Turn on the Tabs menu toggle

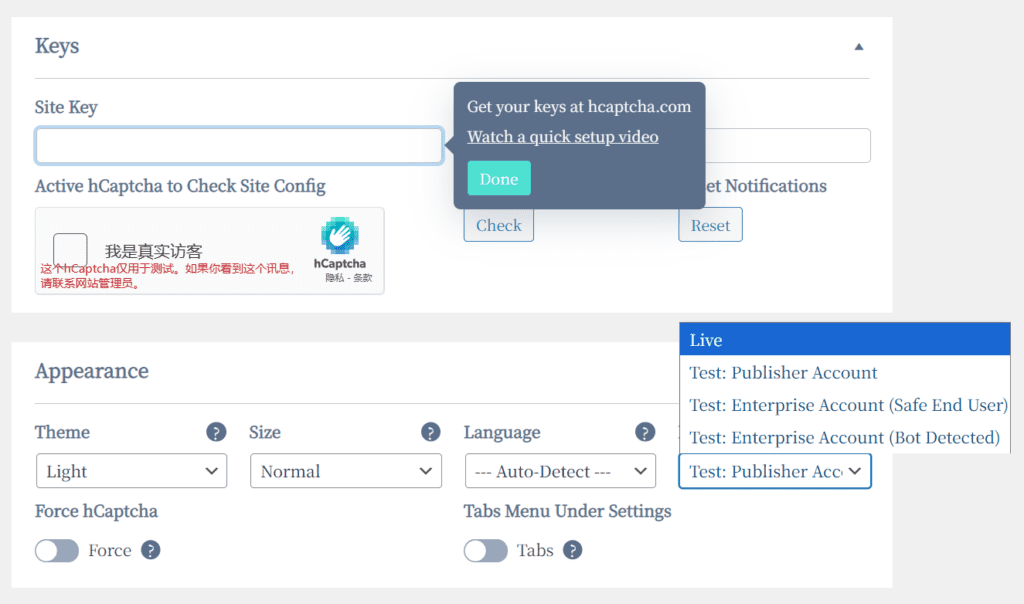coord(486,551)
